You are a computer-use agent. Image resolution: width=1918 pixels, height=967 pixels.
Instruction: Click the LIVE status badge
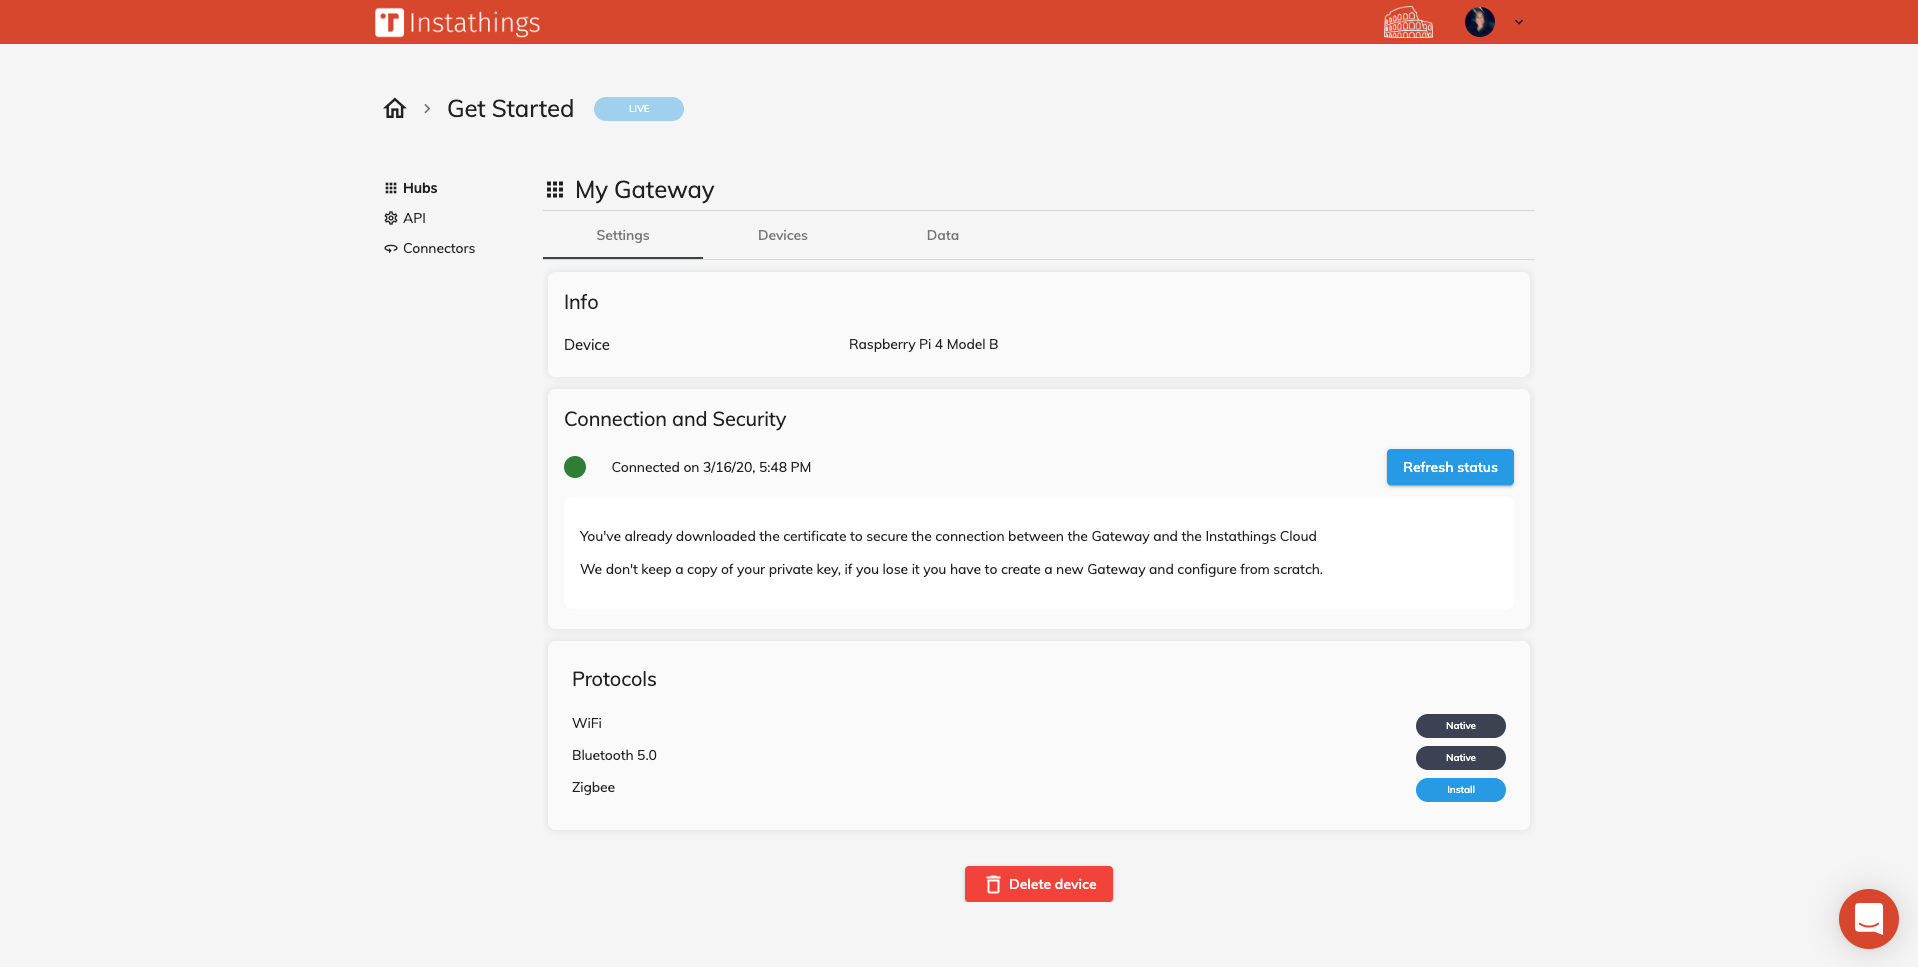tap(639, 108)
